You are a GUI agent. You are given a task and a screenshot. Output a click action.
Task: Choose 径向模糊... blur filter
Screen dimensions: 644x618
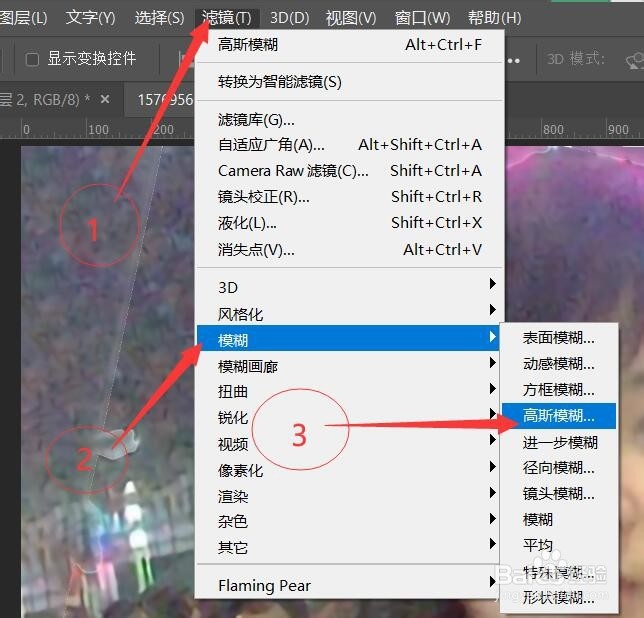click(559, 468)
